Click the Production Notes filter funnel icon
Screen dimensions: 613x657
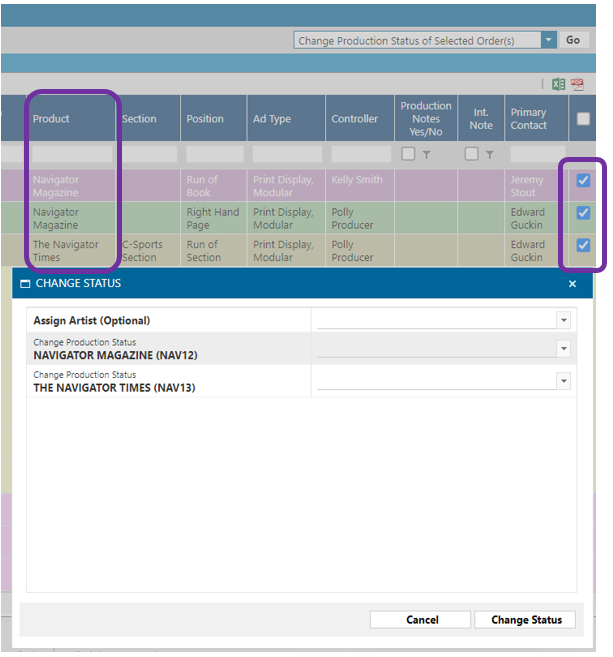pos(426,154)
